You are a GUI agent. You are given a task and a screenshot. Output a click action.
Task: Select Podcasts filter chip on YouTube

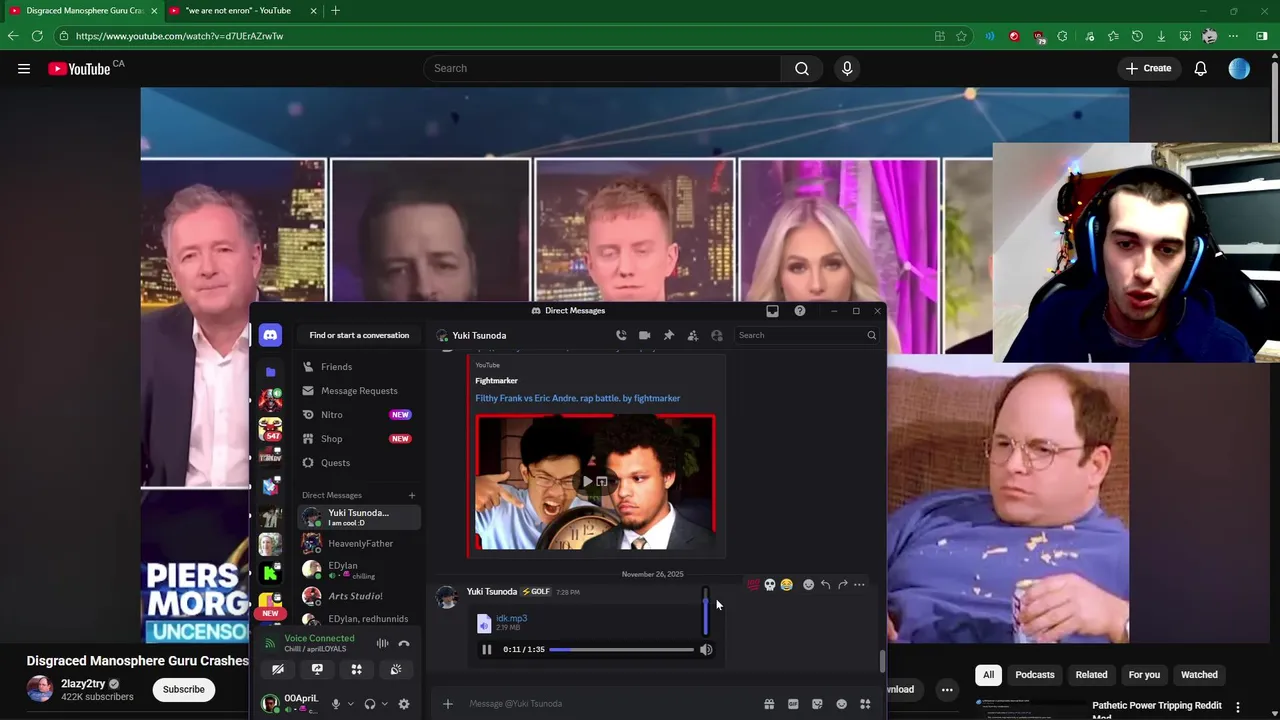1035,675
